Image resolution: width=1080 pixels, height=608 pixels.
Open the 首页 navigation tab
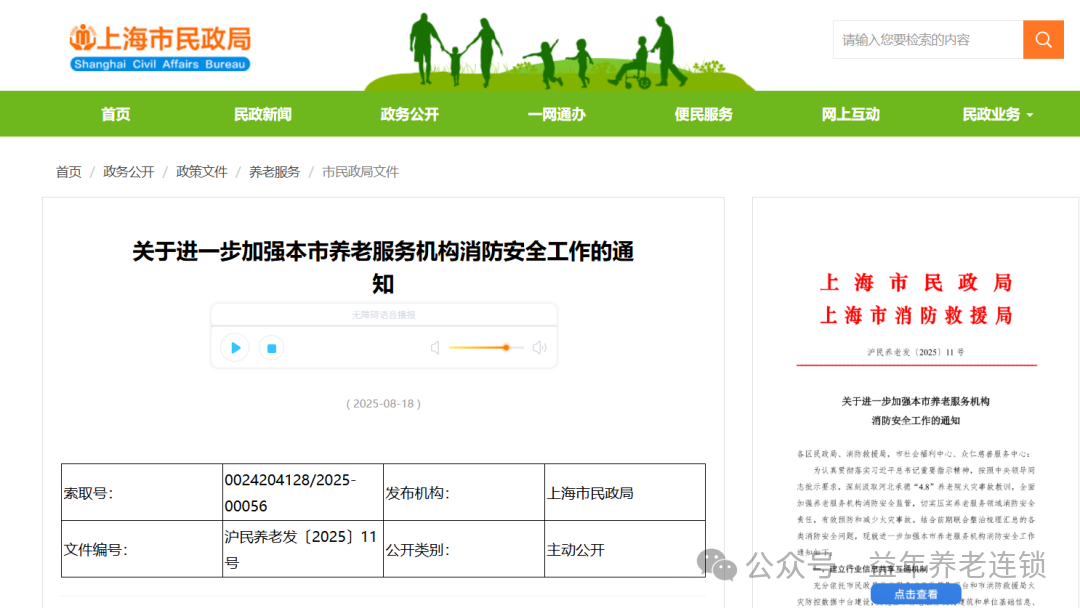116,114
